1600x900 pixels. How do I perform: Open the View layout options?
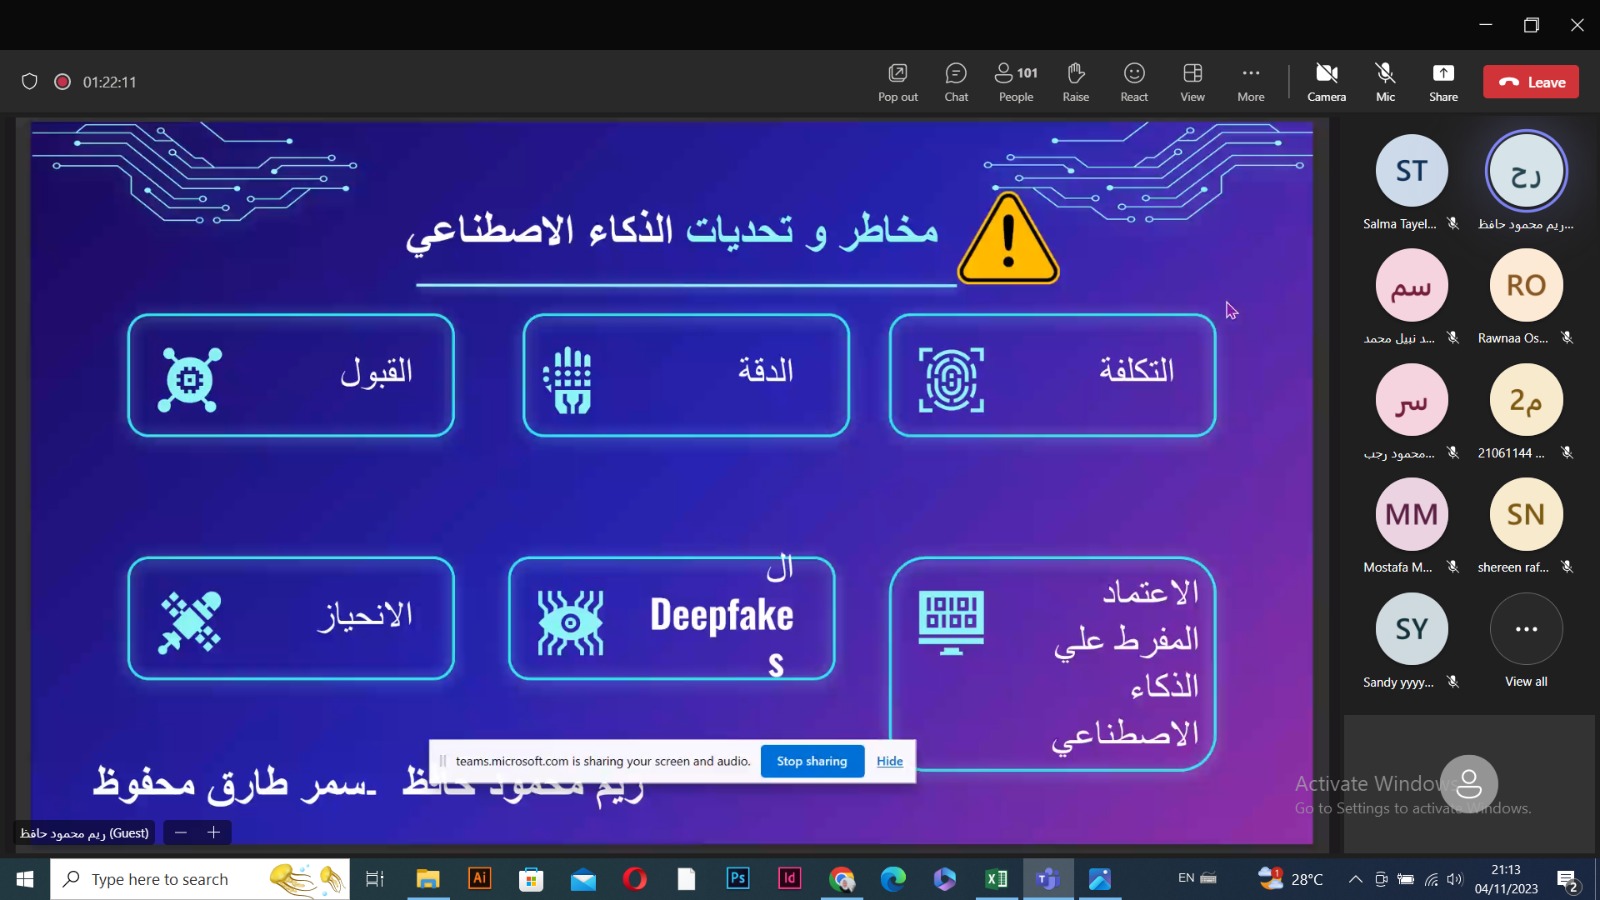(1192, 82)
